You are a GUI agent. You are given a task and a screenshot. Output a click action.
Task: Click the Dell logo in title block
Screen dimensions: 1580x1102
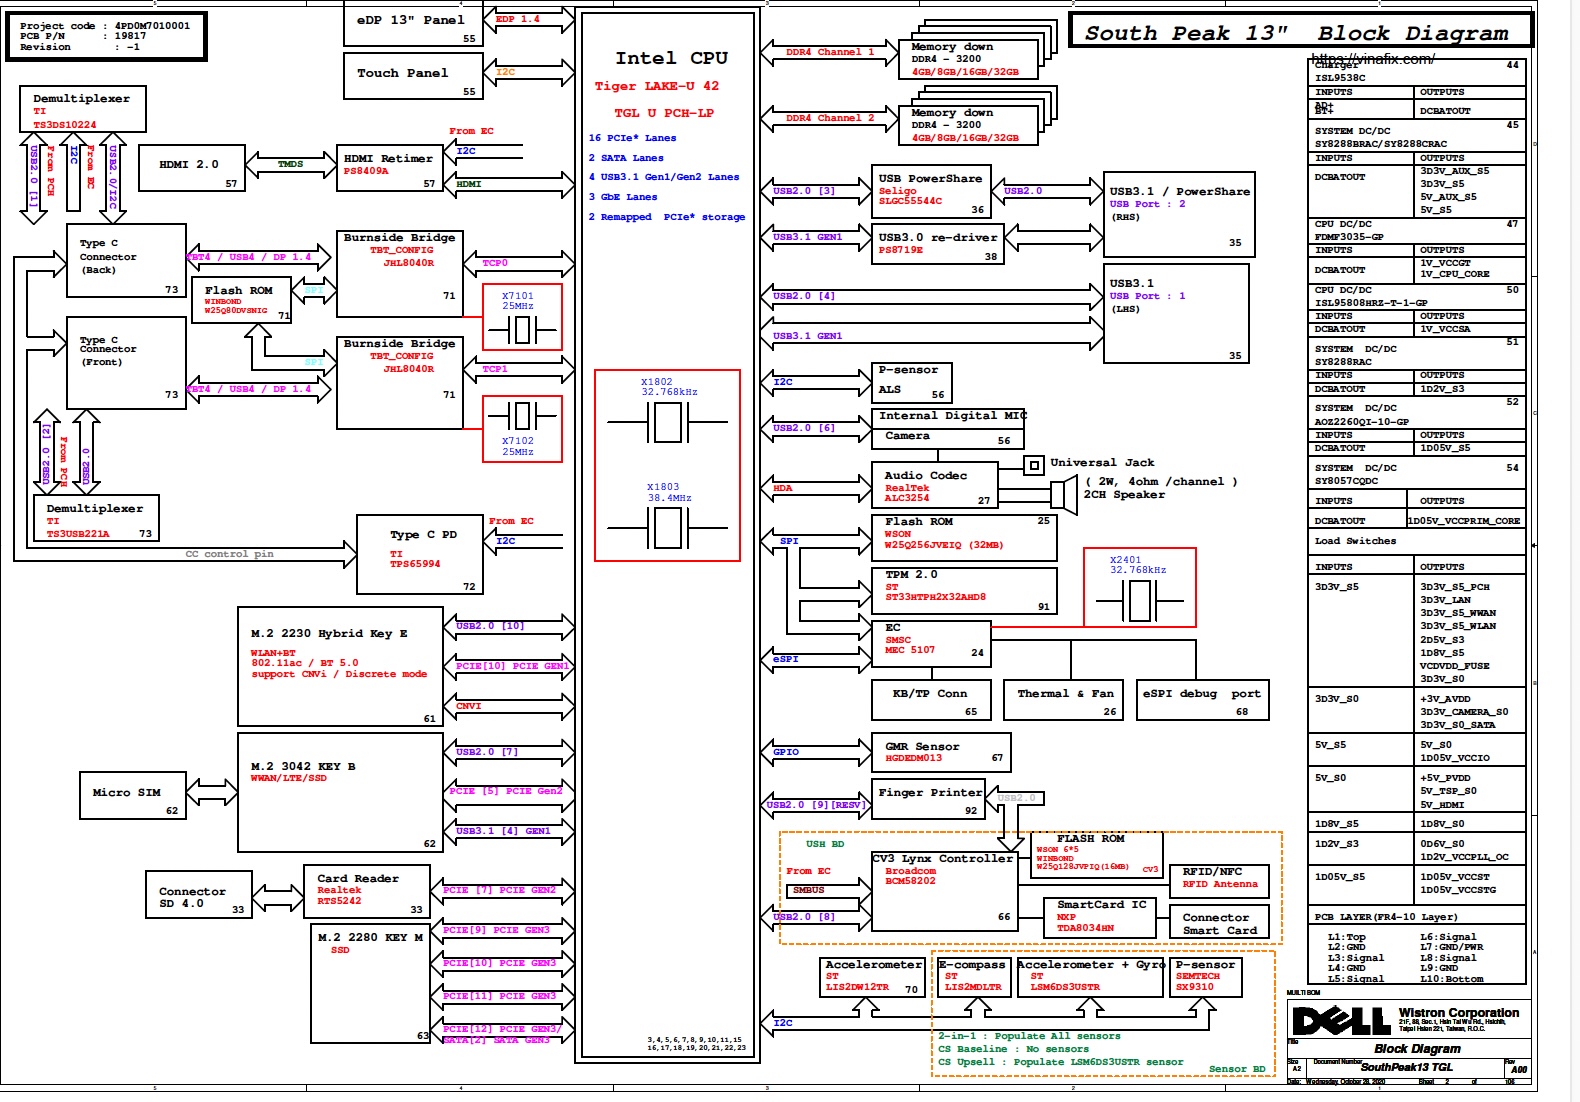coord(1341,1021)
